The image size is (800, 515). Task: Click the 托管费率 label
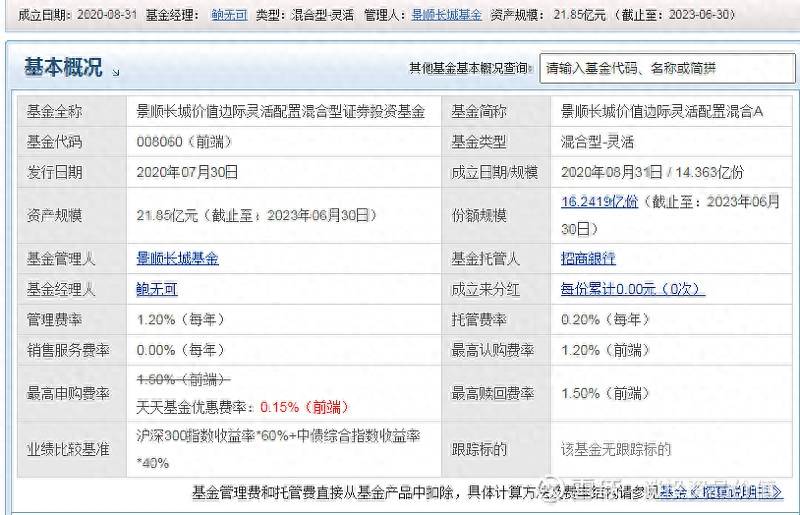(x=479, y=320)
